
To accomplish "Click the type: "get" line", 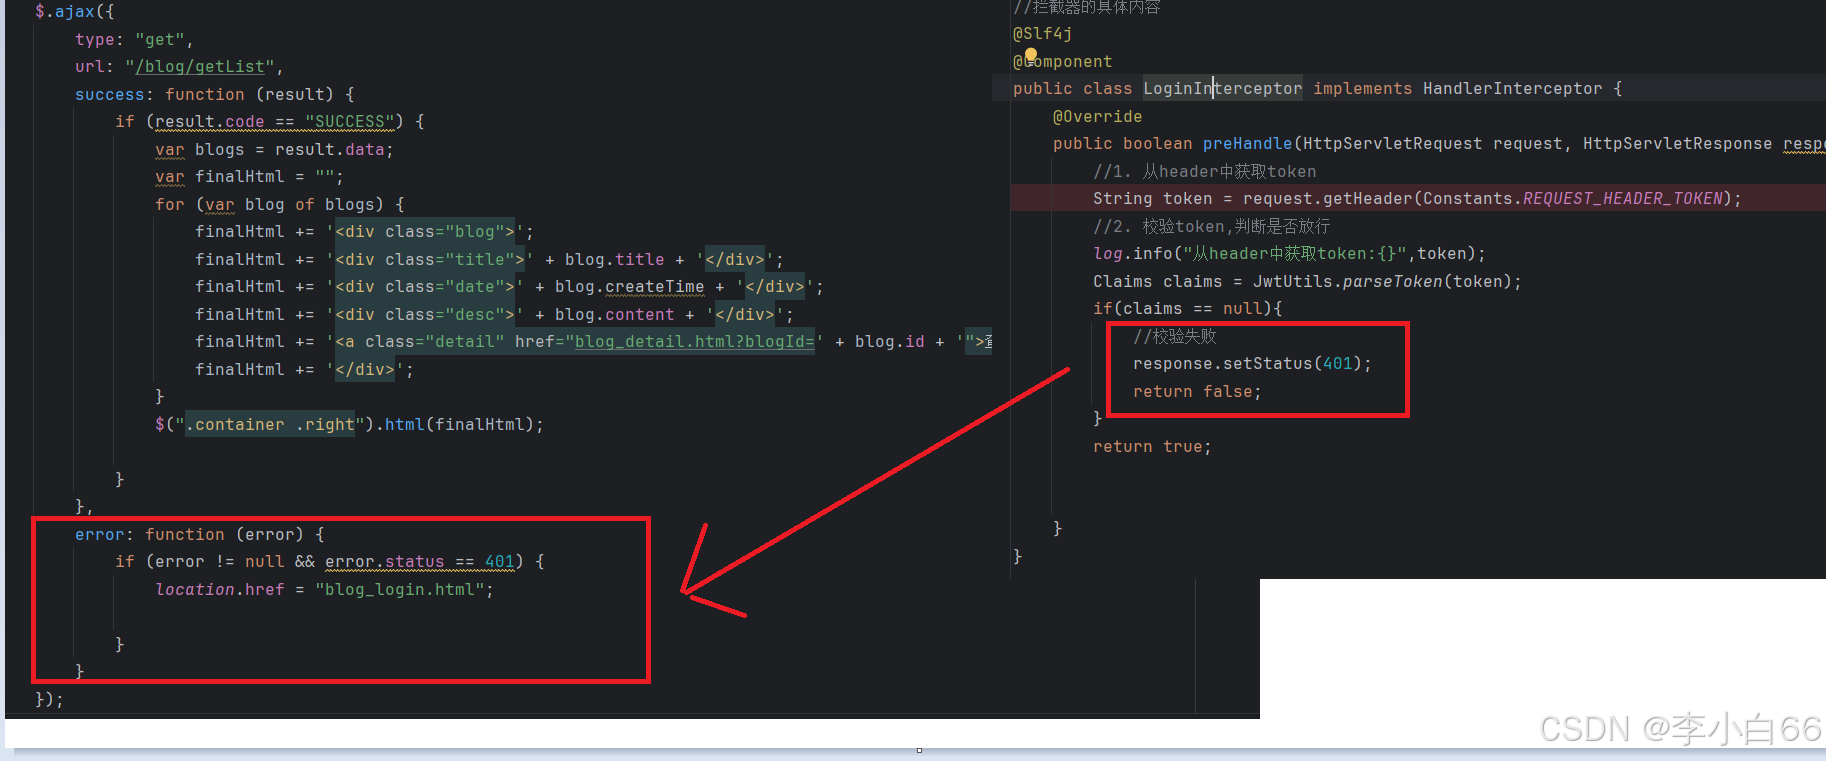I will pyautogui.click(x=134, y=40).
